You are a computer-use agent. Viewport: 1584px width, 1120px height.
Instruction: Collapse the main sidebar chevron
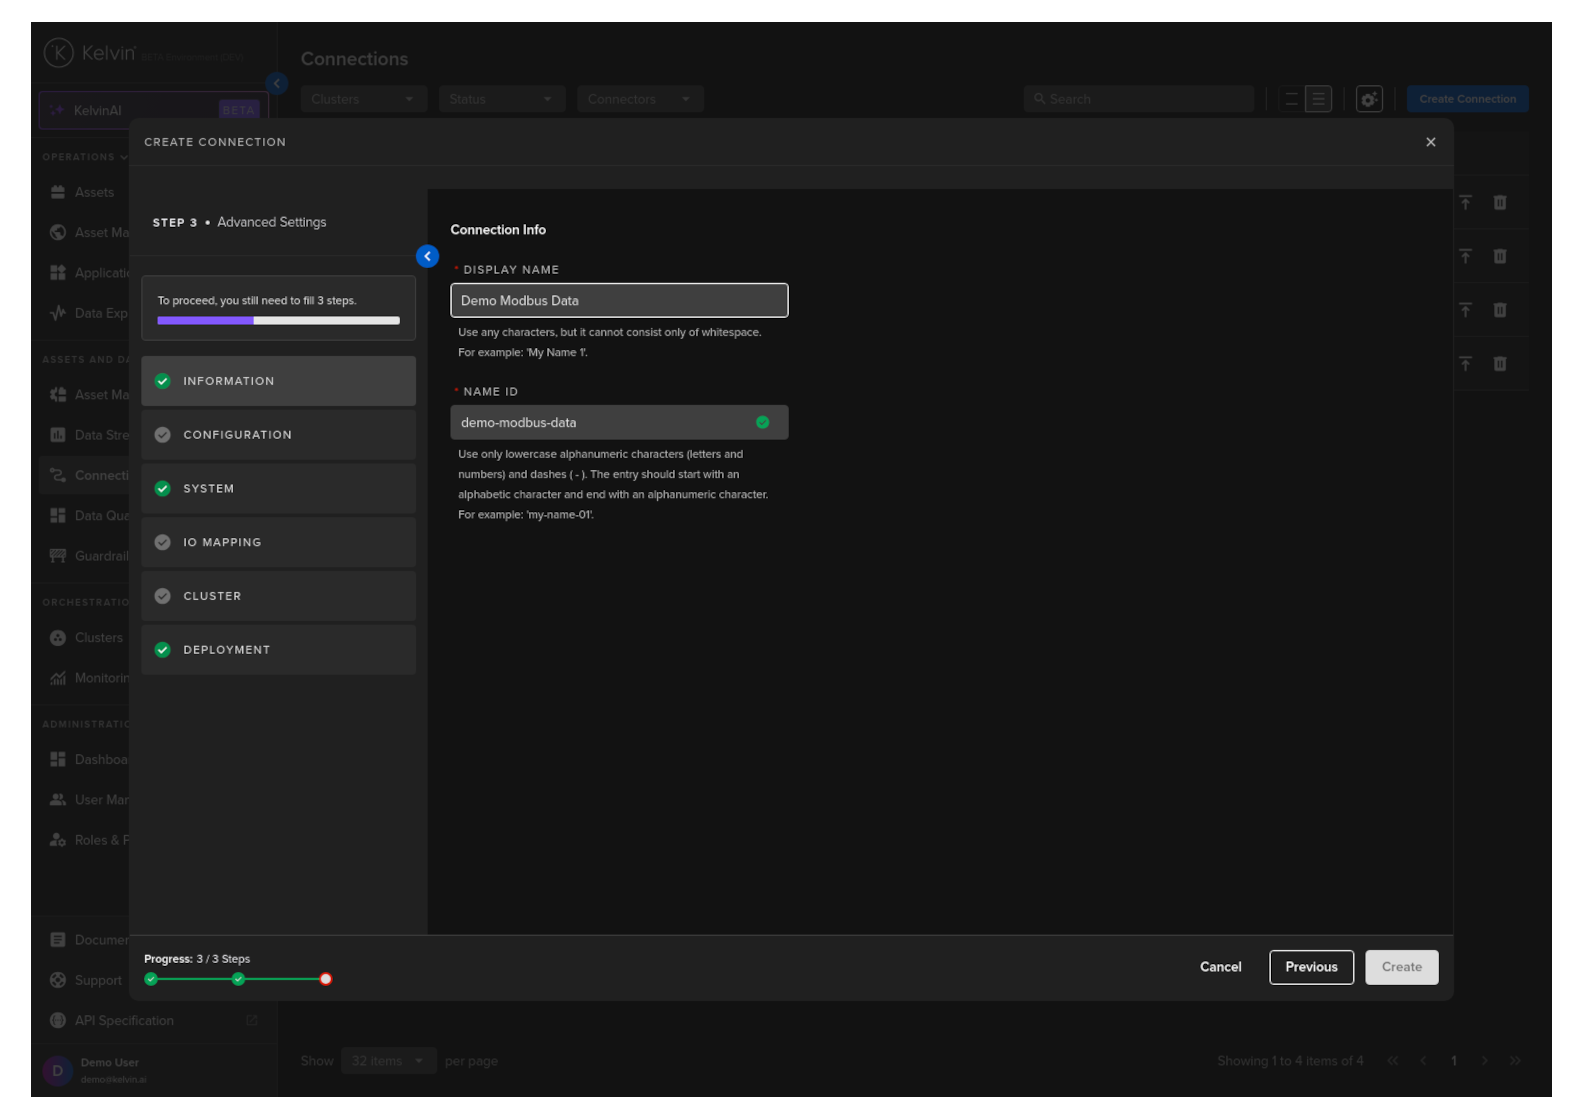277,84
